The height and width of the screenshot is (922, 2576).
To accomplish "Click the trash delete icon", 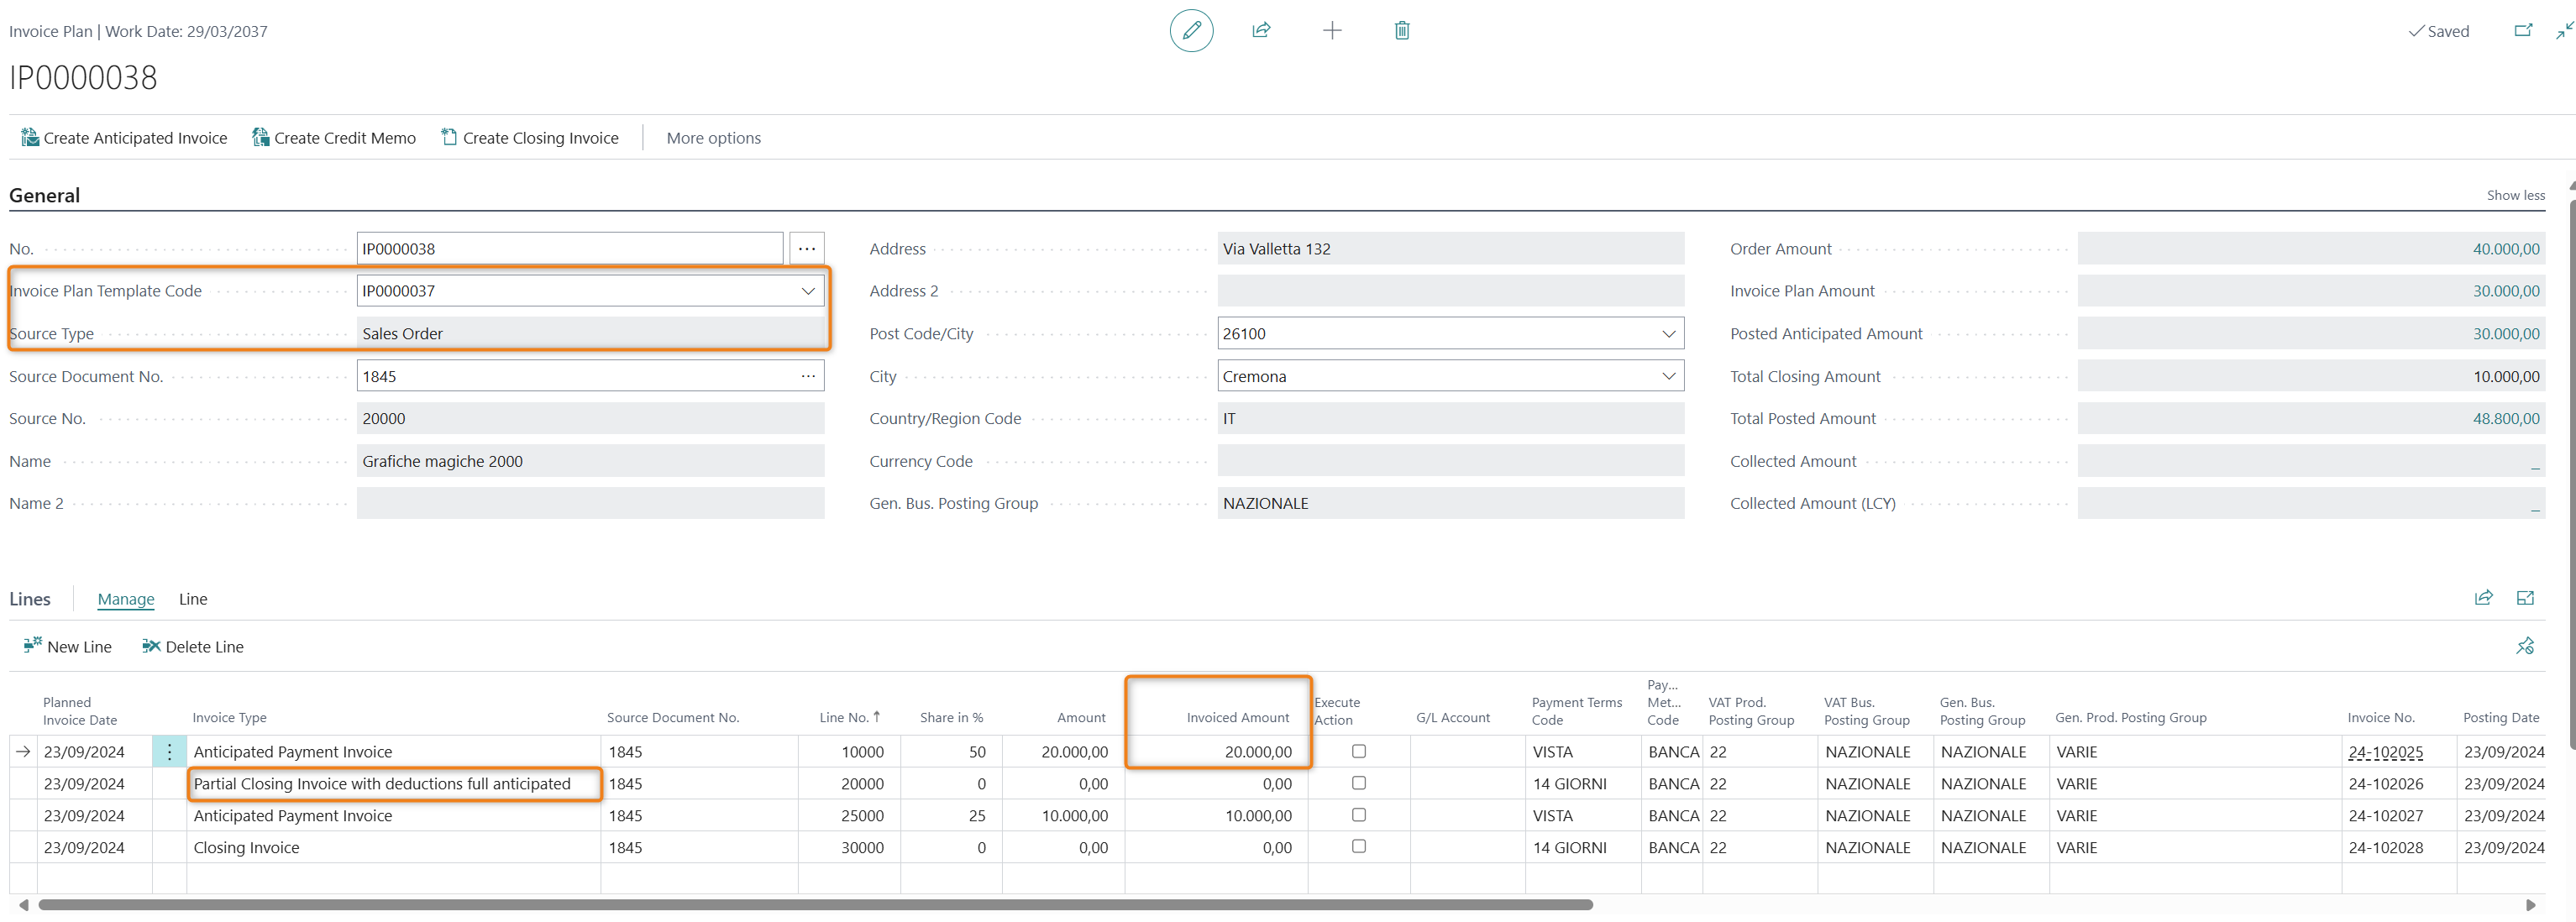I will [1402, 31].
